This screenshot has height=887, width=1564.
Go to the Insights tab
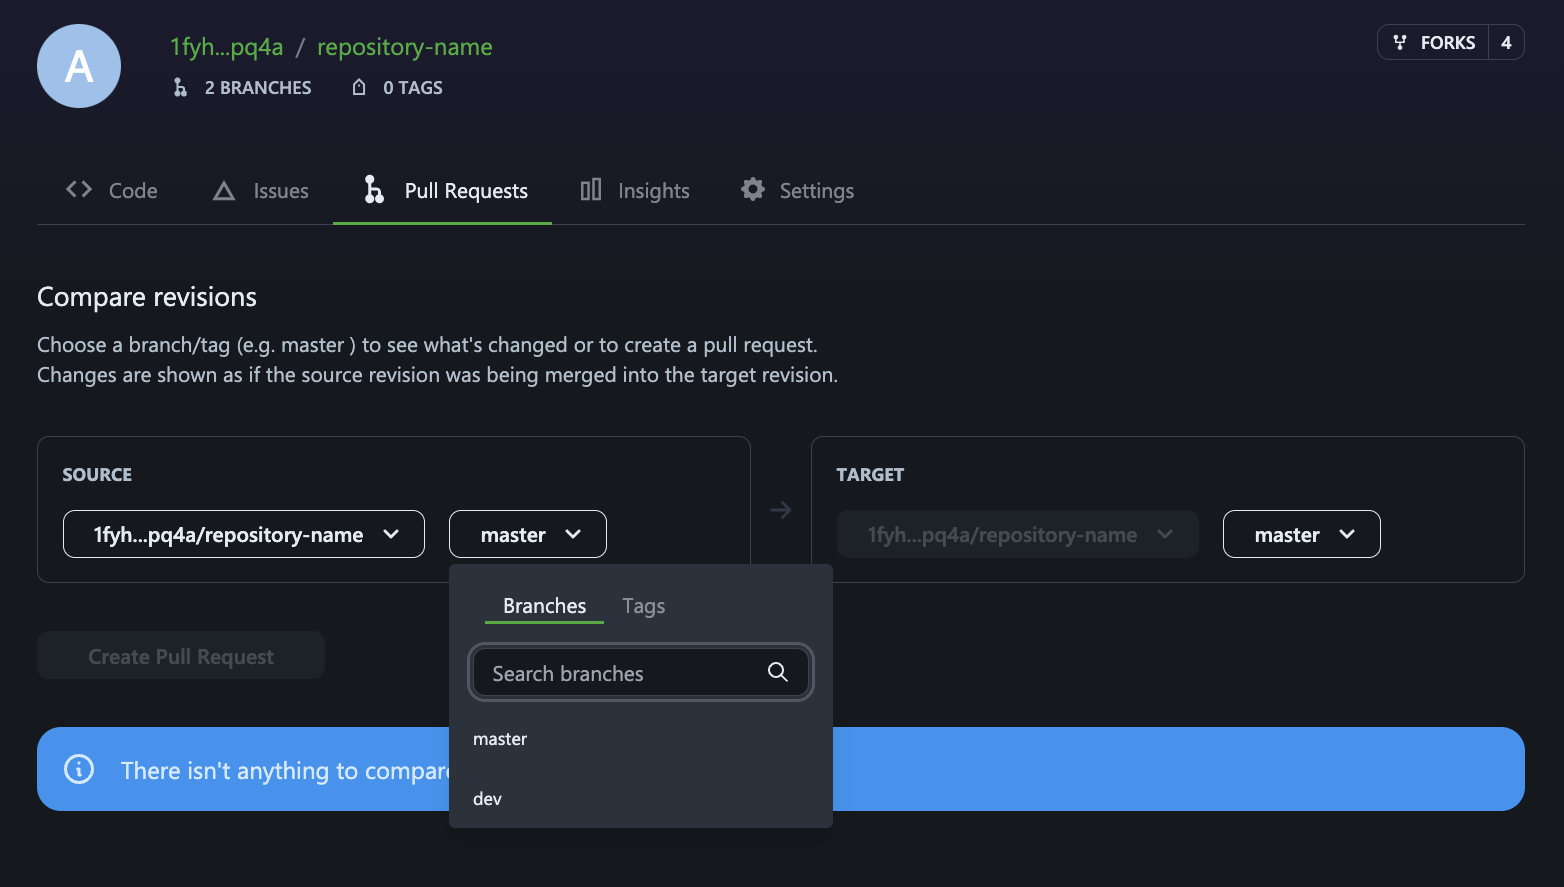point(635,190)
